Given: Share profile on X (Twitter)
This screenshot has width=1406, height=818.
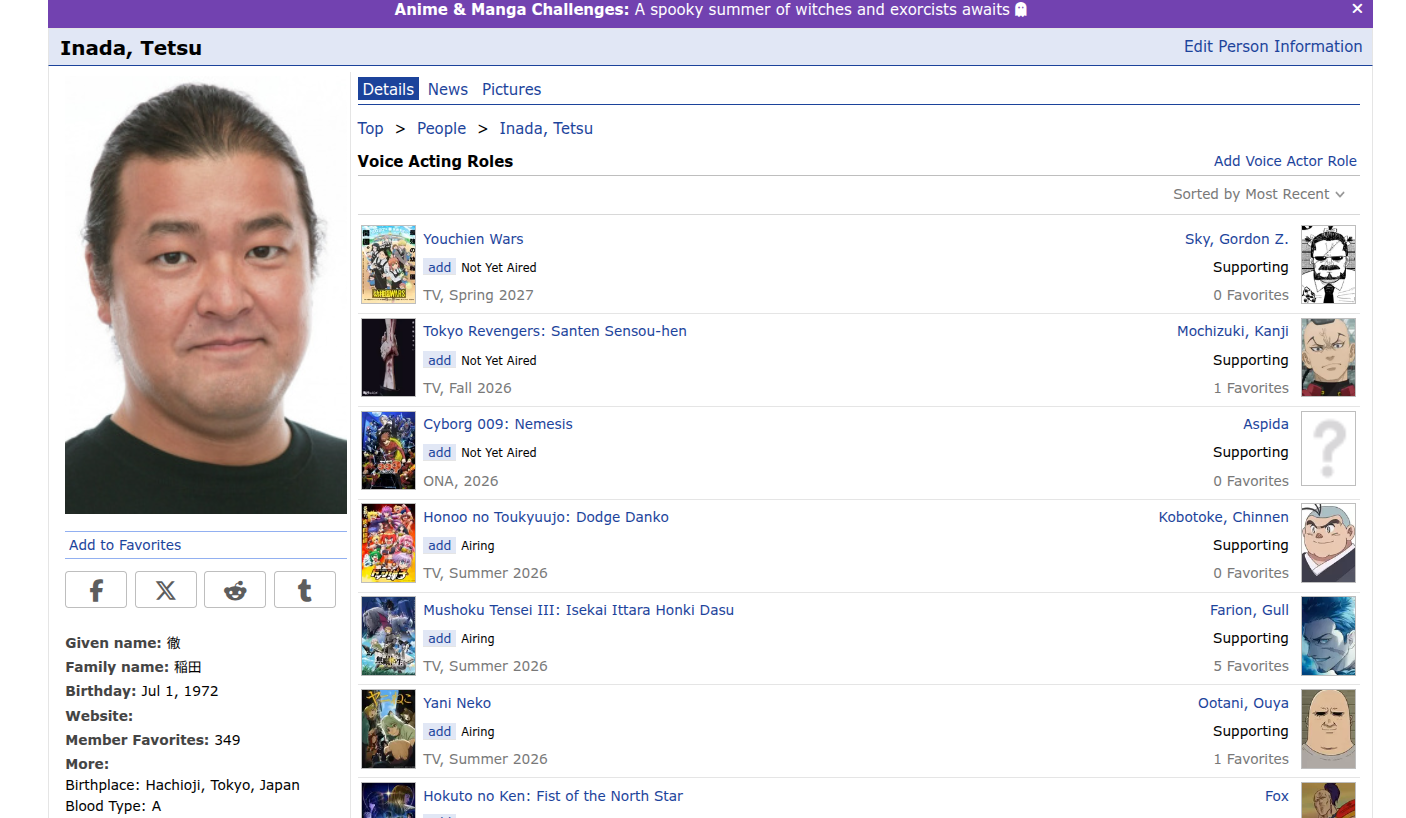Looking at the screenshot, I should (x=166, y=590).
